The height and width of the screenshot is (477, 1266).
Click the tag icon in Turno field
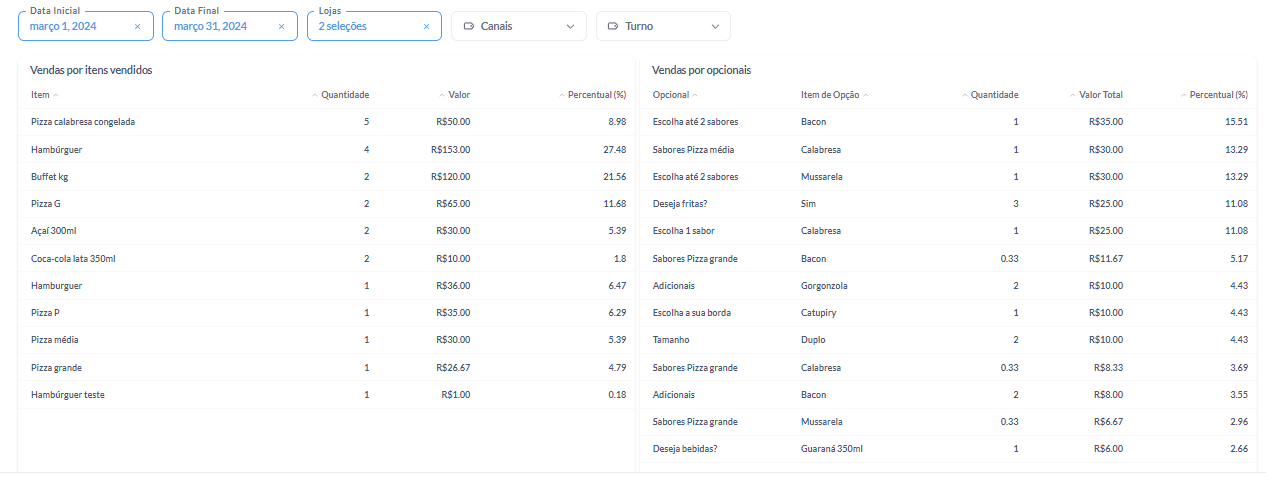pos(613,26)
